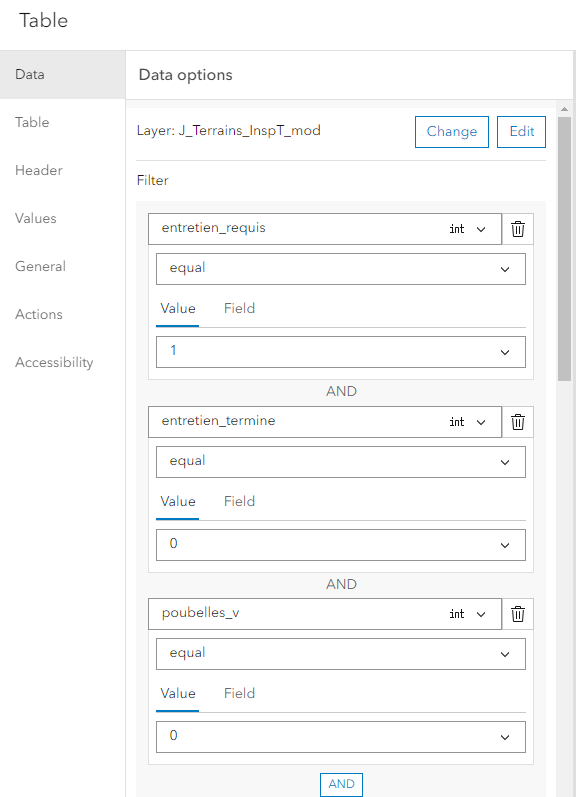Viewport: 576px width, 797px height.
Task: Open the Header settings section
Action: 39,170
